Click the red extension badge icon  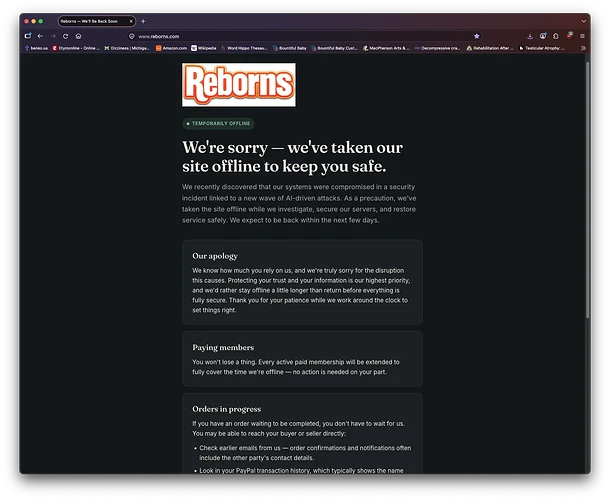[x=569, y=35]
